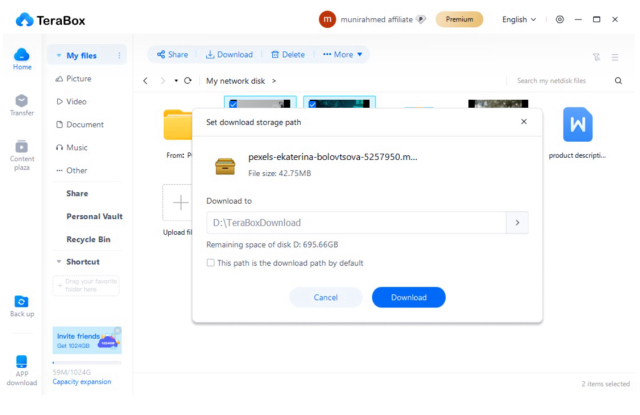The height and width of the screenshot is (415, 640).
Task: Browse for download path with the arrow
Action: pyautogui.click(x=517, y=222)
